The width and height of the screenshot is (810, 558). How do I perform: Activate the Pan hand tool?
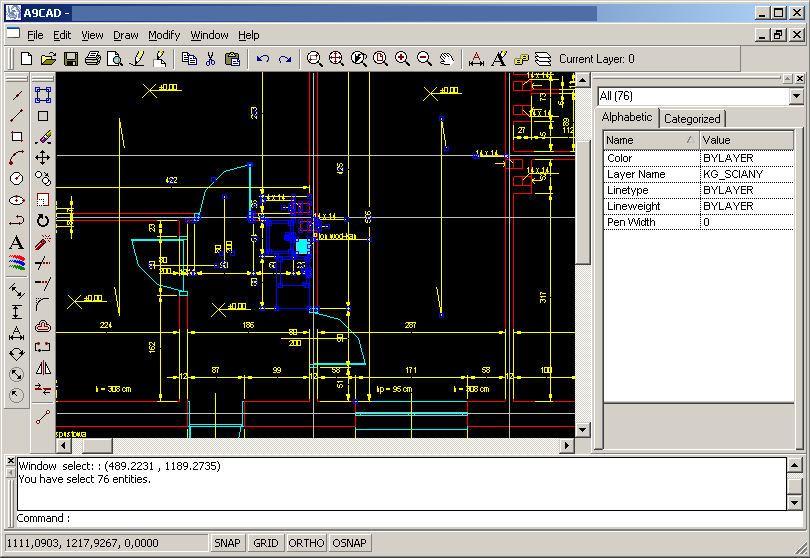tap(447, 59)
